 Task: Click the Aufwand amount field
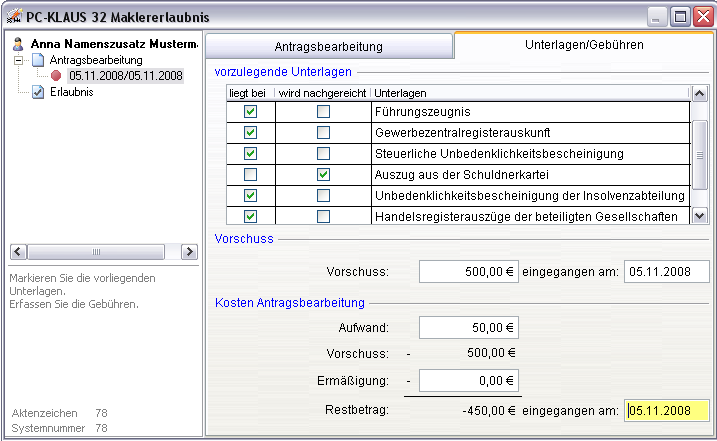tap(468, 327)
